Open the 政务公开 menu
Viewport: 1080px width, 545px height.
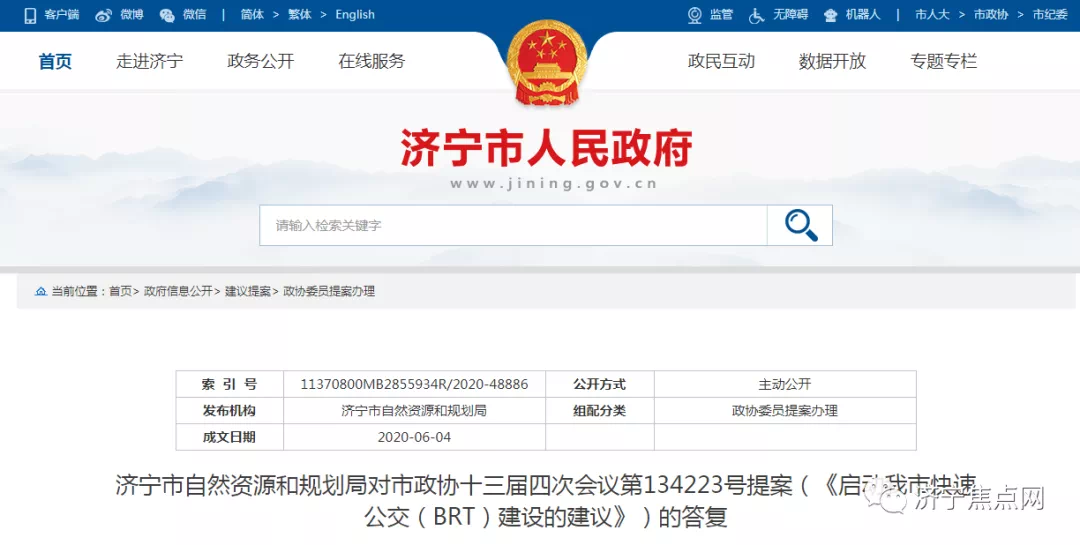(x=260, y=61)
